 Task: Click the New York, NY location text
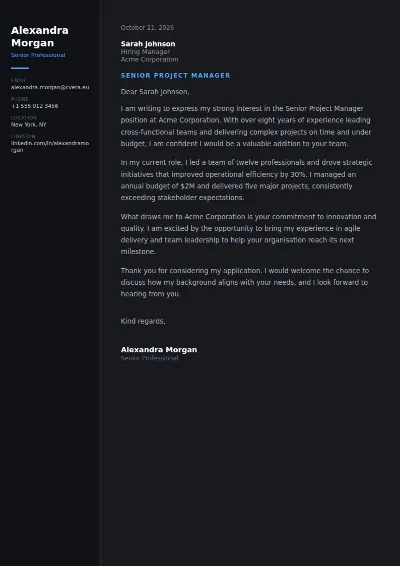[x=29, y=125]
